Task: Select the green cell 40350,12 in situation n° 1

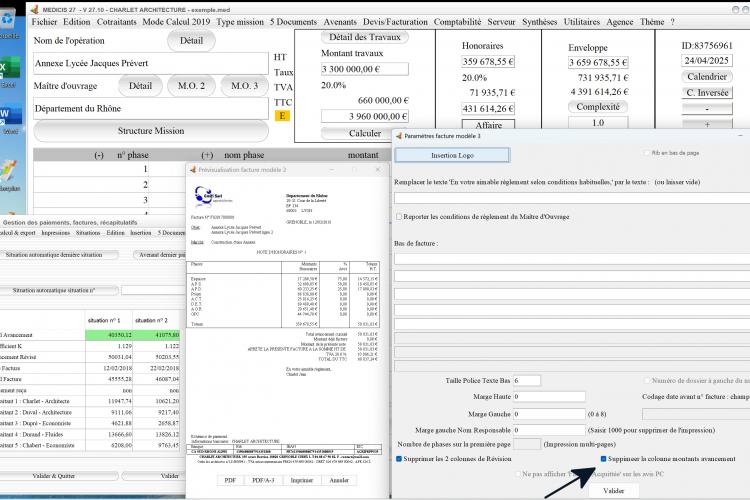Action: (109, 335)
